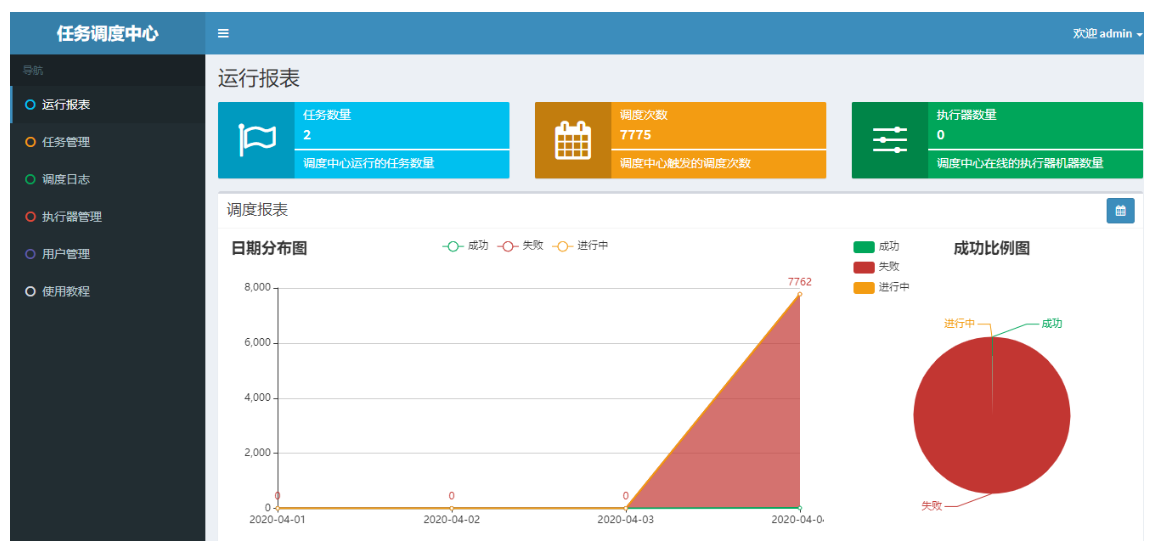Go to 任务管理 in the sidebar

108,142
